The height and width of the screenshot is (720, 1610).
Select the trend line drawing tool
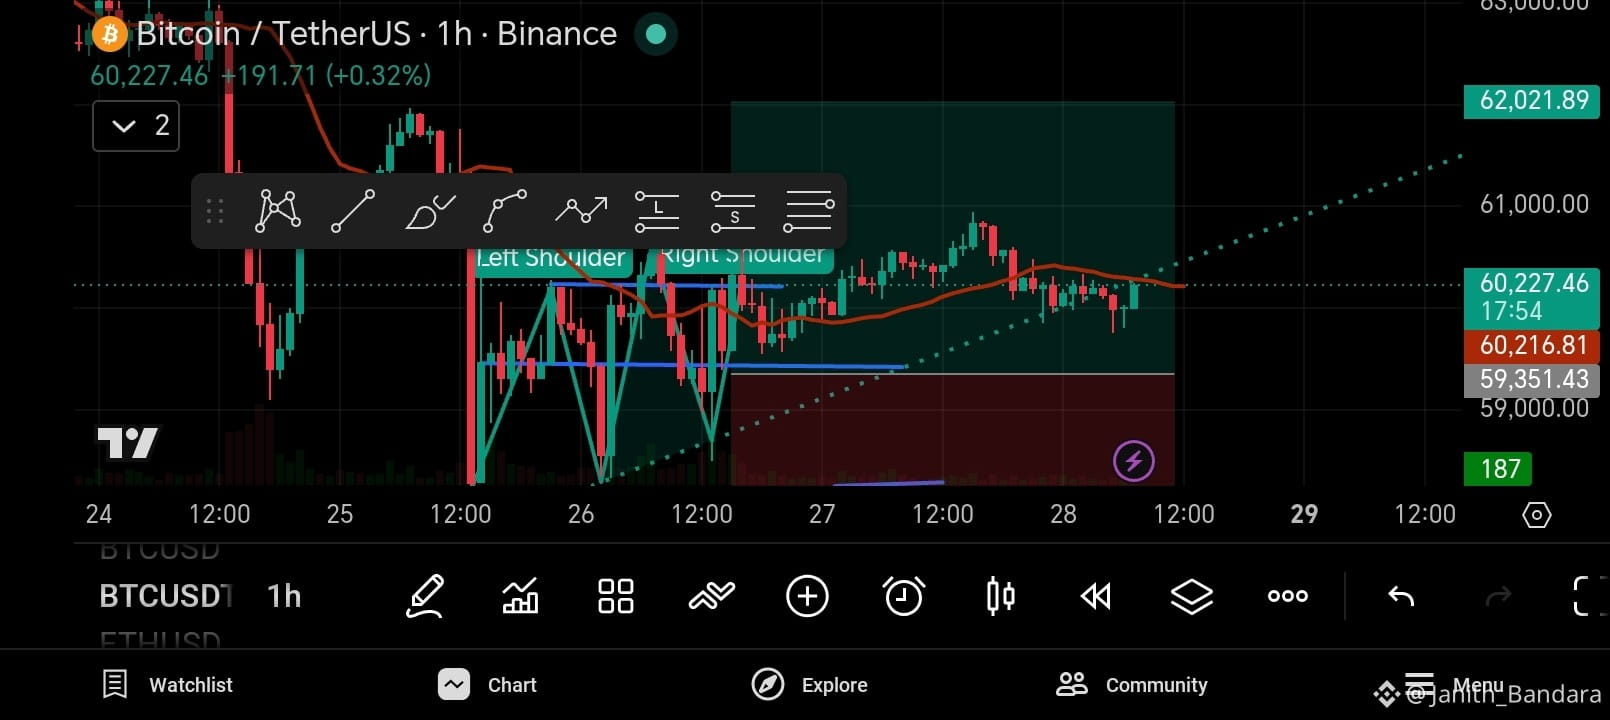click(x=353, y=211)
